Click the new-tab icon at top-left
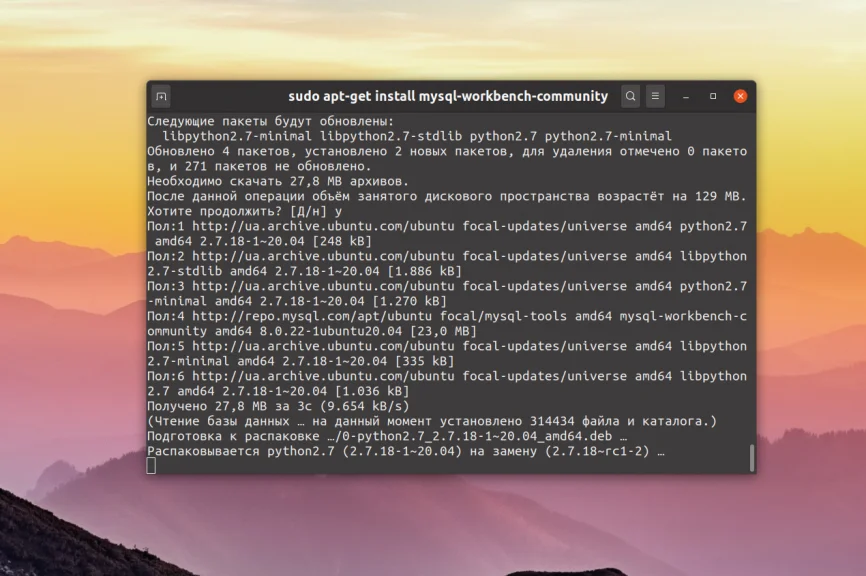Screen dimensions: 866x576 161,96
